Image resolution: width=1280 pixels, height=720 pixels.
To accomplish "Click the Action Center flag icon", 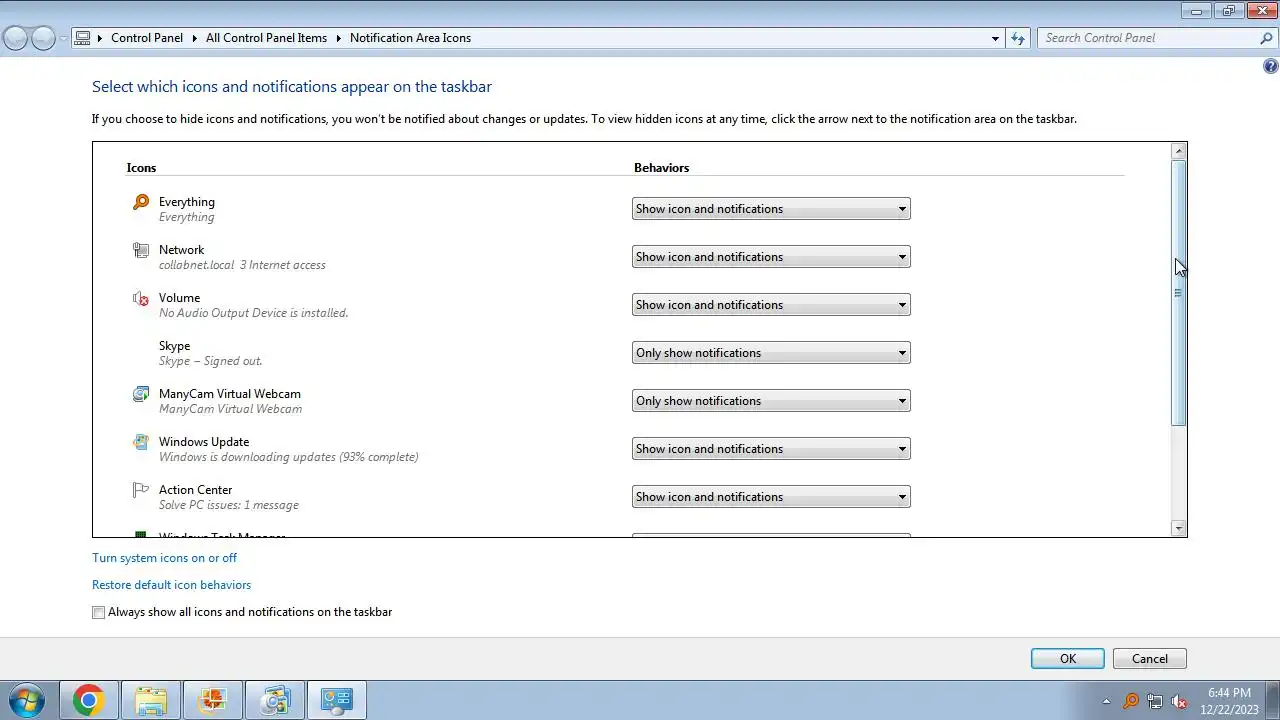I will 141,490.
